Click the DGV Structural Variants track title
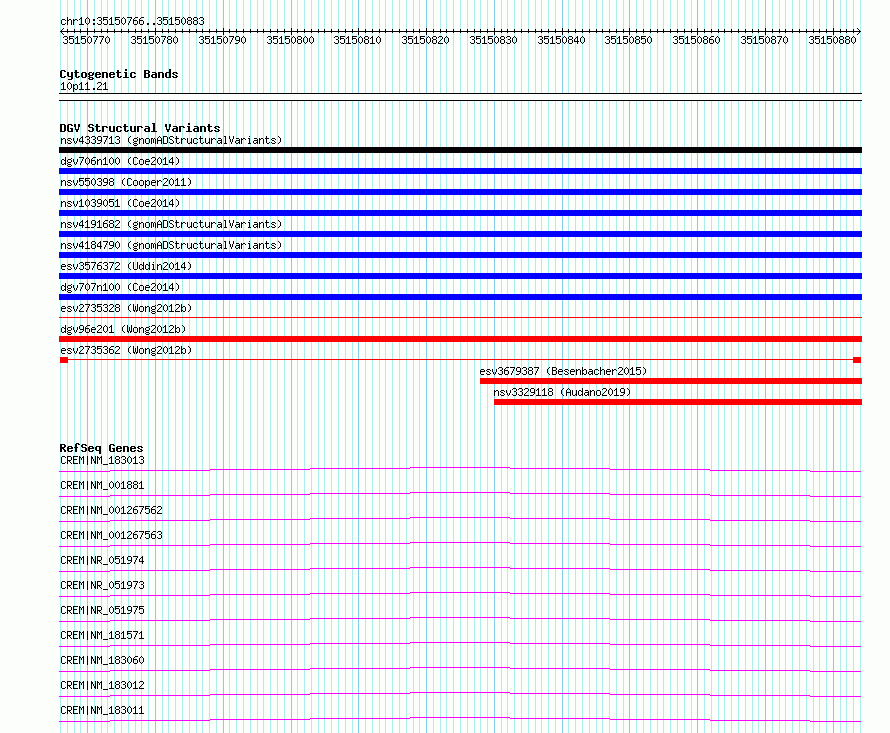This screenshot has width=890, height=733. (x=140, y=128)
